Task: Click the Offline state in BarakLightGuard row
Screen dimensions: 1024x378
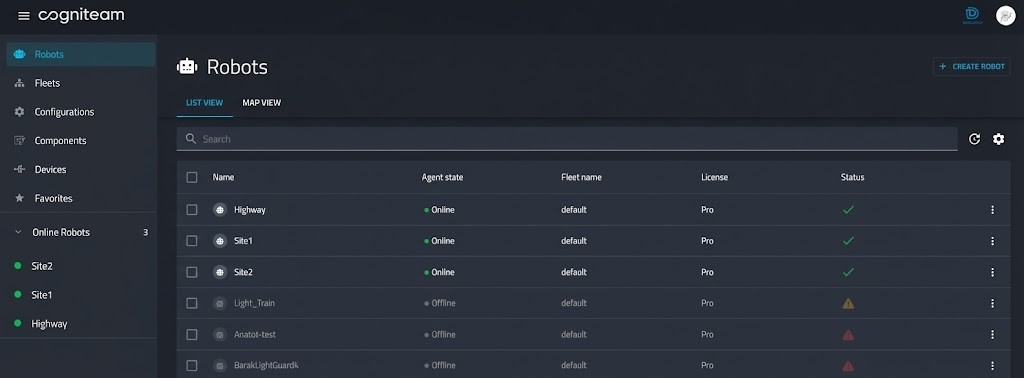Action: tap(440, 366)
